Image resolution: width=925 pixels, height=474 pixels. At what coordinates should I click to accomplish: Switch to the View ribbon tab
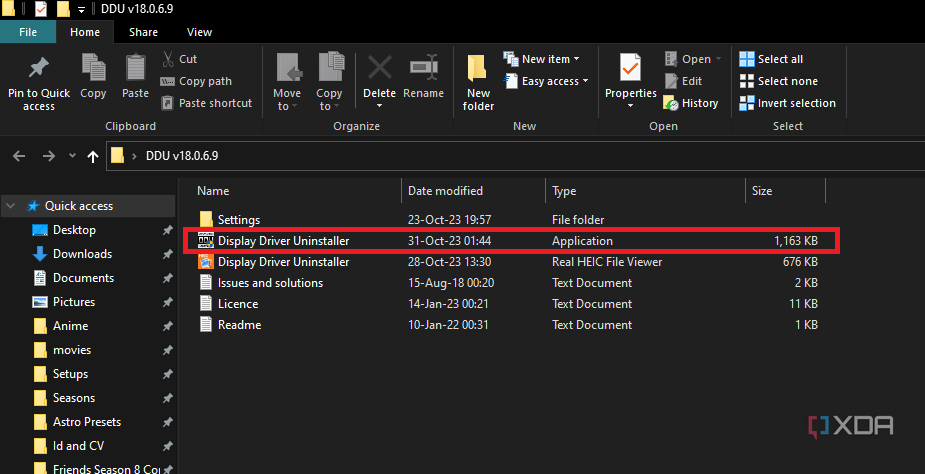(x=199, y=32)
